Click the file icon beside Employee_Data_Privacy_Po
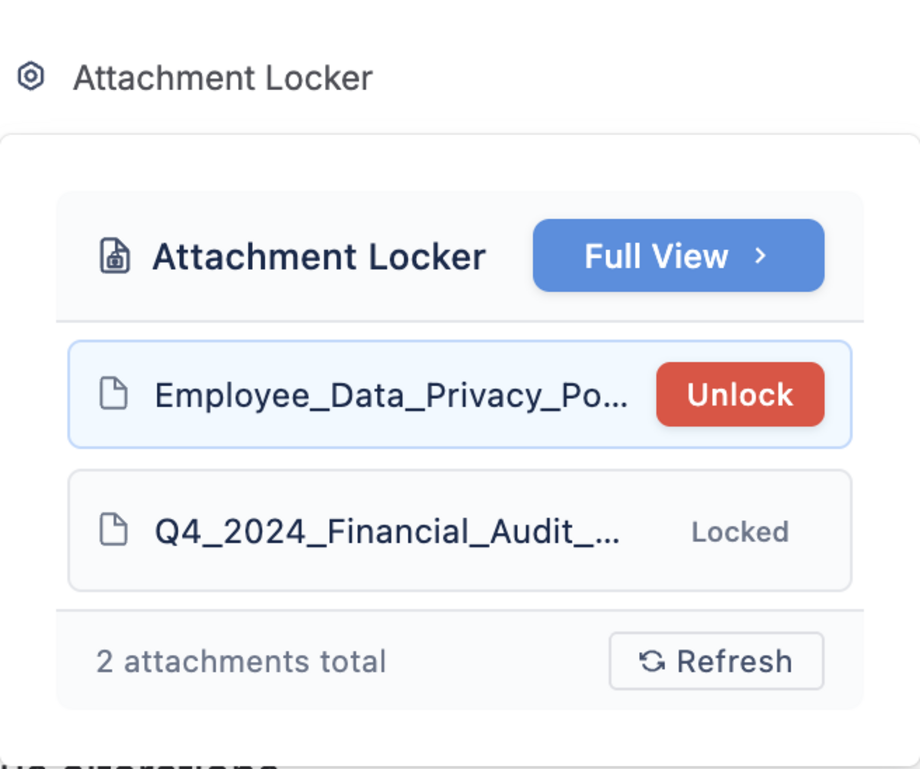Viewport: 920px width, 769px height. [x=114, y=394]
